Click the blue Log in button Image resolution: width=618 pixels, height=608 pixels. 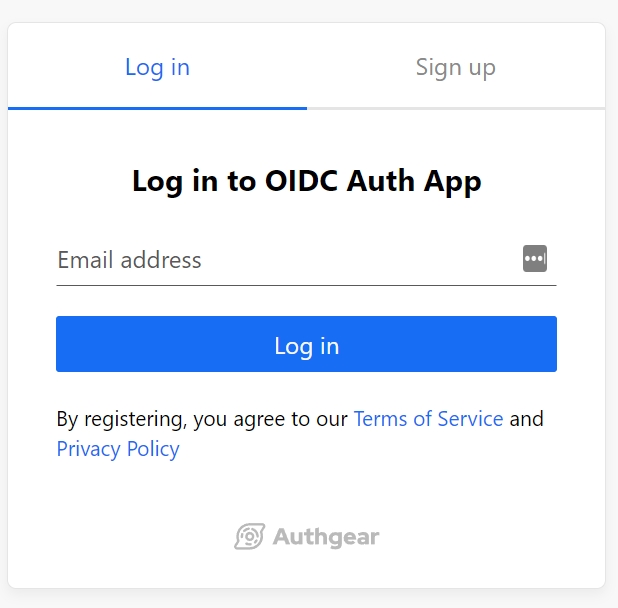[x=306, y=344]
